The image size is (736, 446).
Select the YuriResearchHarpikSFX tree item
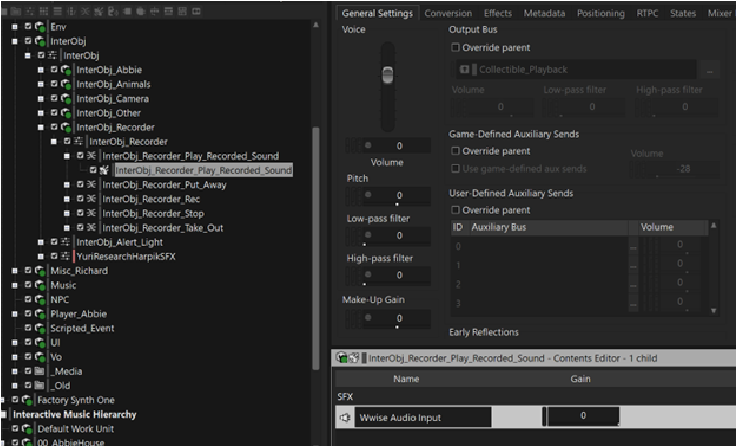pyautogui.click(x=126, y=256)
